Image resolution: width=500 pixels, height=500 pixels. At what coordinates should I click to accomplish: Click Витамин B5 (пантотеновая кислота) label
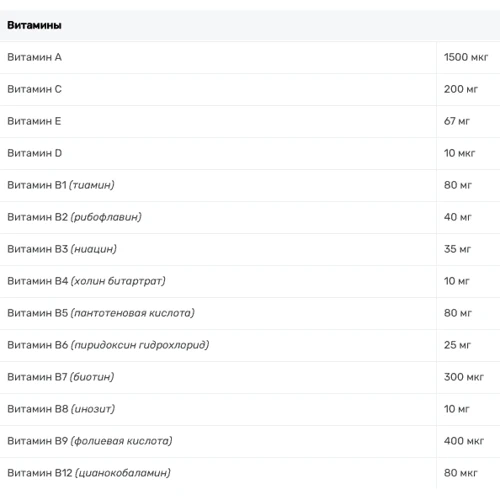click(101, 313)
